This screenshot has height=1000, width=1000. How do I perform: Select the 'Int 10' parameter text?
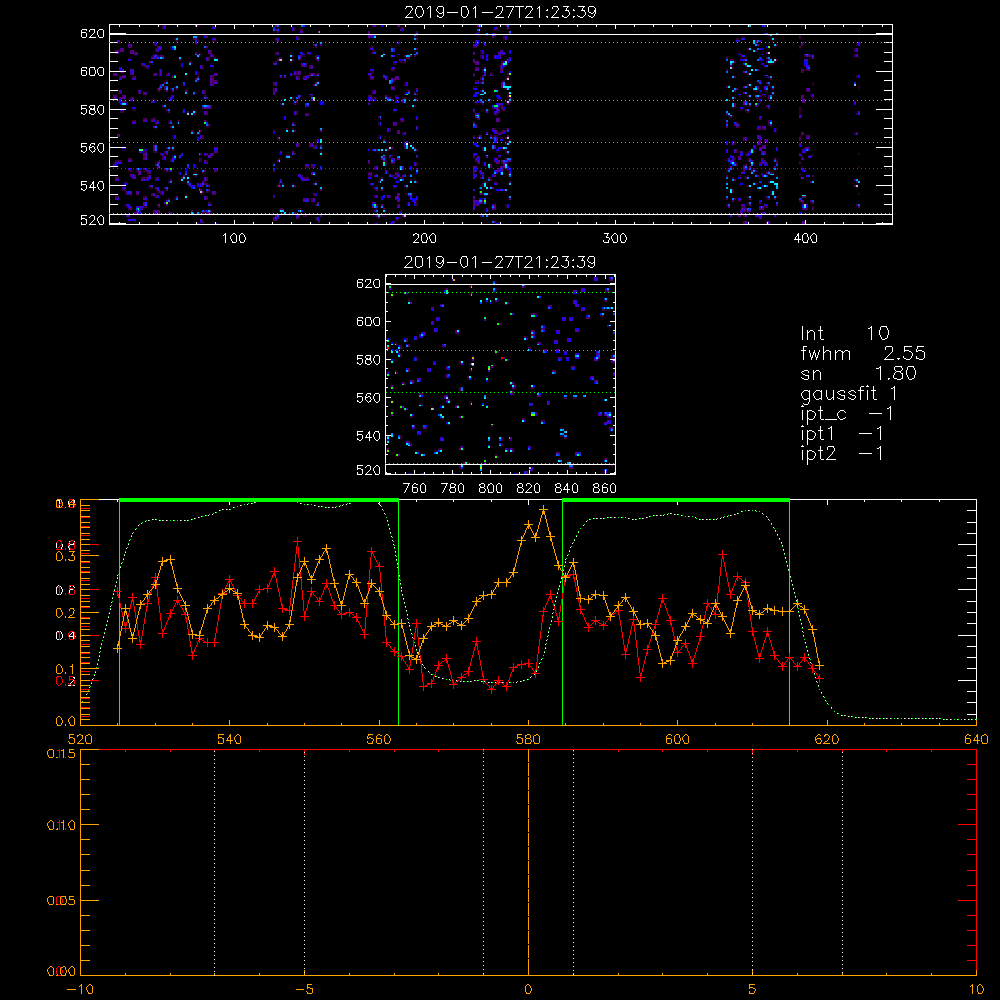coord(844,334)
